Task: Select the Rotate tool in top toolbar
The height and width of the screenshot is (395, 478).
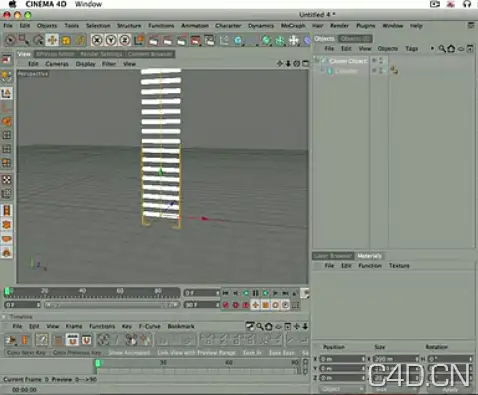Action: pyautogui.click(x=80, y=40)
